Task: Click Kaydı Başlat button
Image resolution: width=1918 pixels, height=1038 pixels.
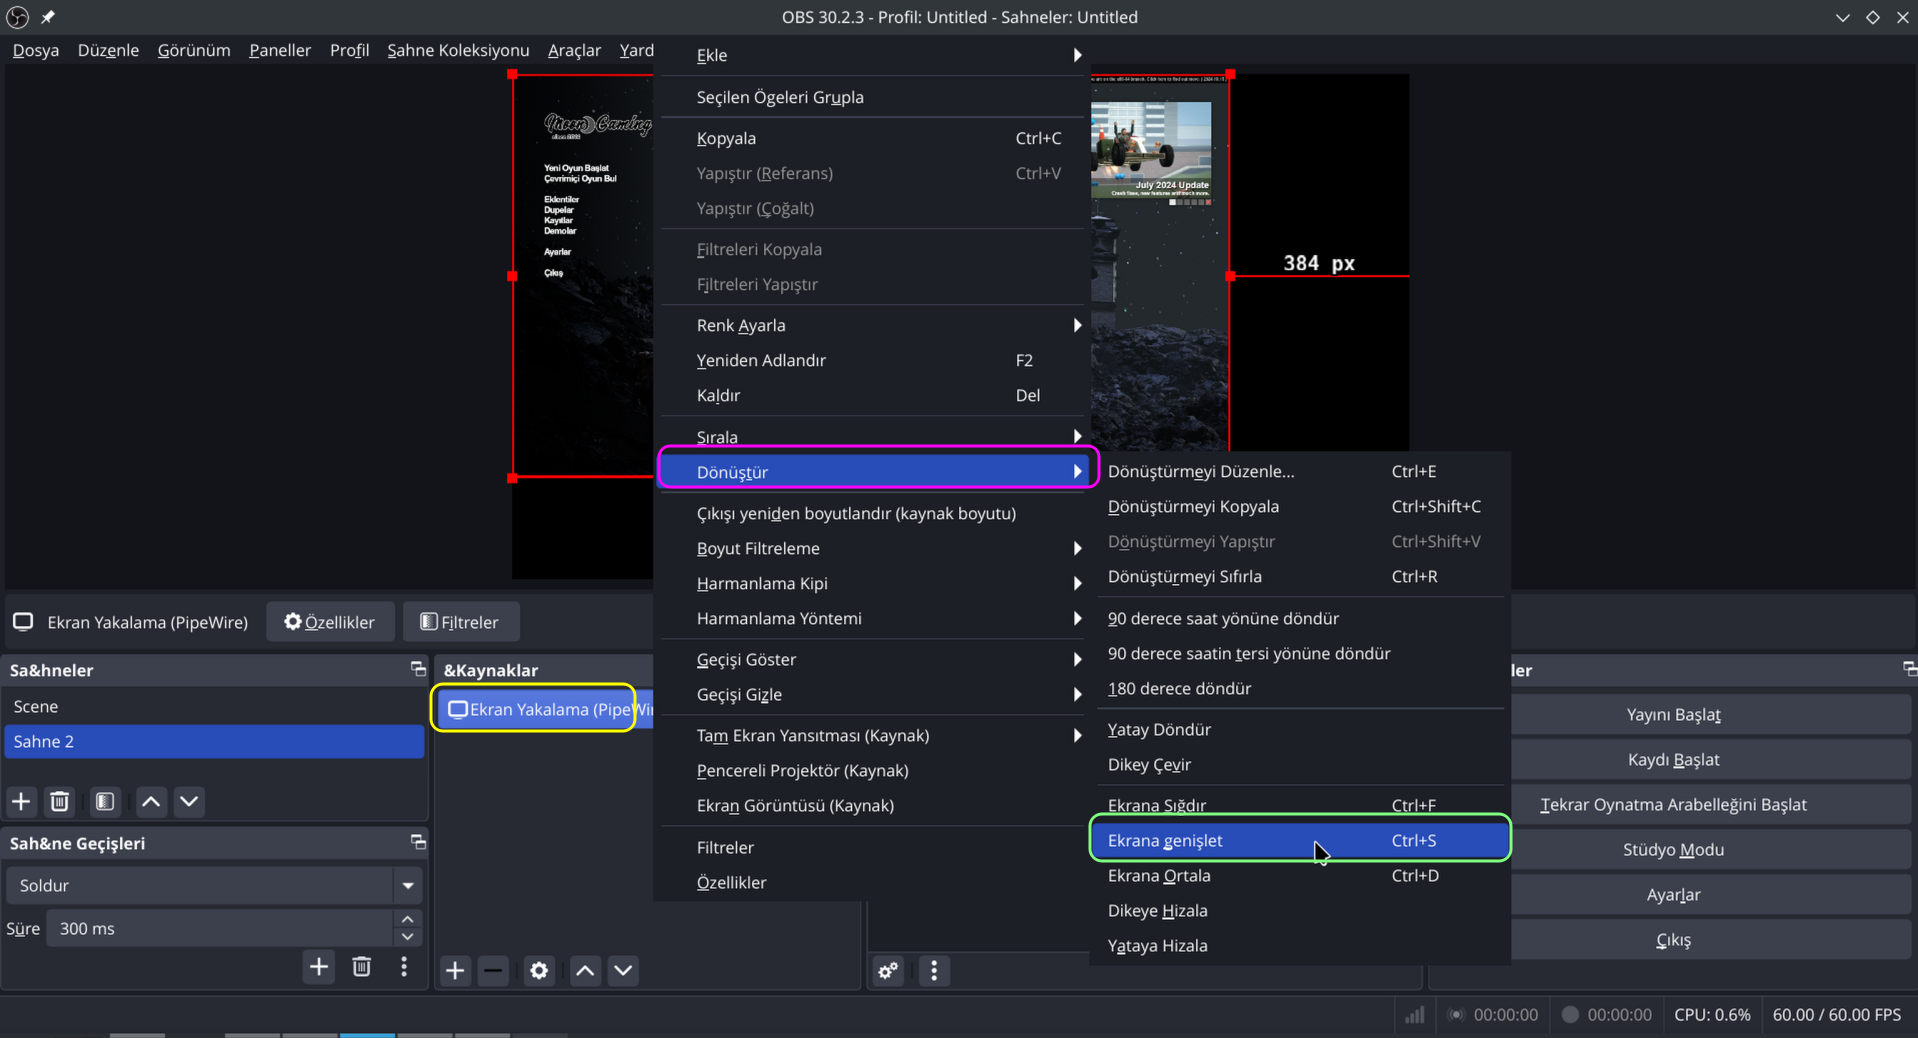Action: click(x=1673, y=759)
